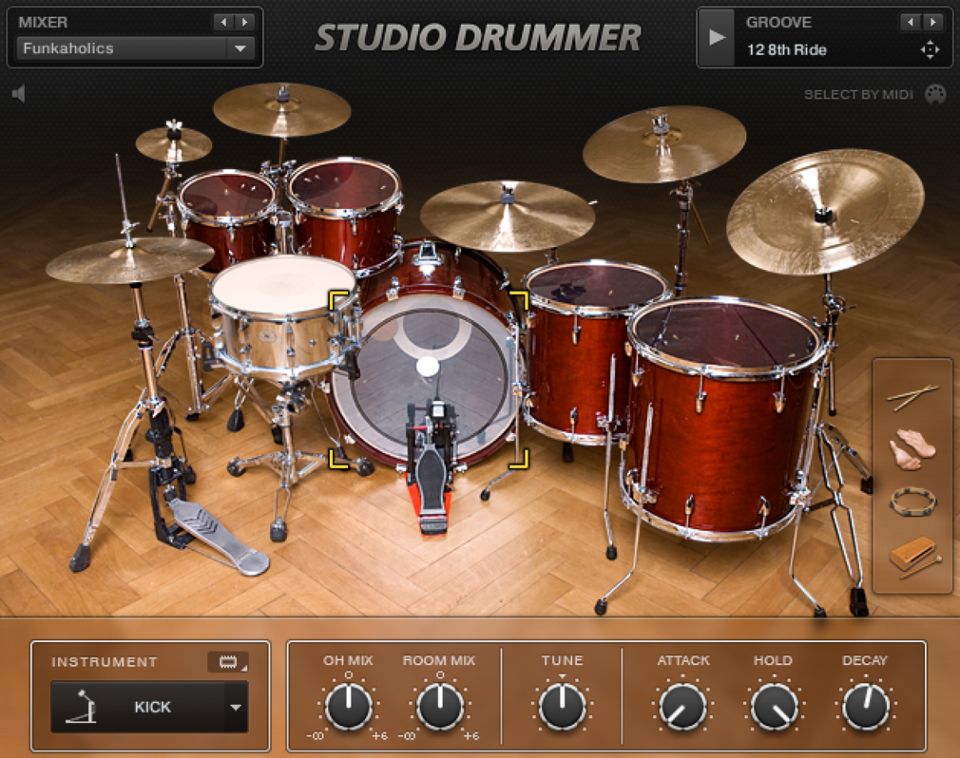
Task: Click the groove drag crosshair icon
Action: click(x=930, y=50)
